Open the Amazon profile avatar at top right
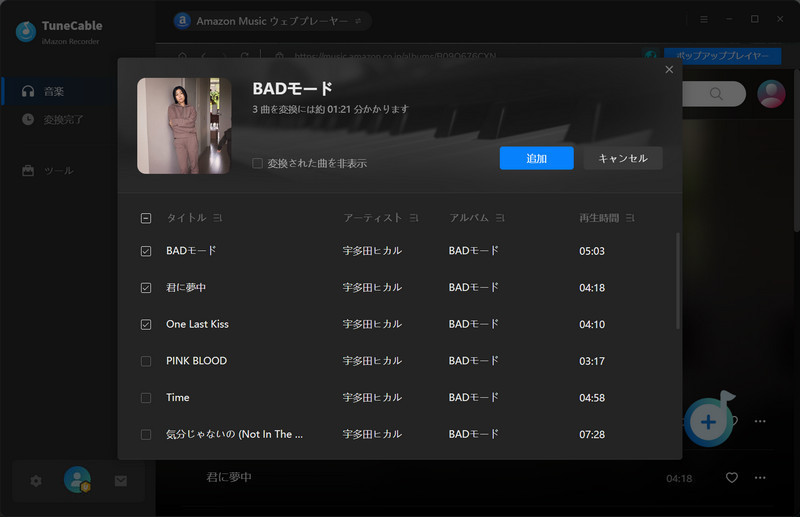The image size is (800, 517). (771, 93)
